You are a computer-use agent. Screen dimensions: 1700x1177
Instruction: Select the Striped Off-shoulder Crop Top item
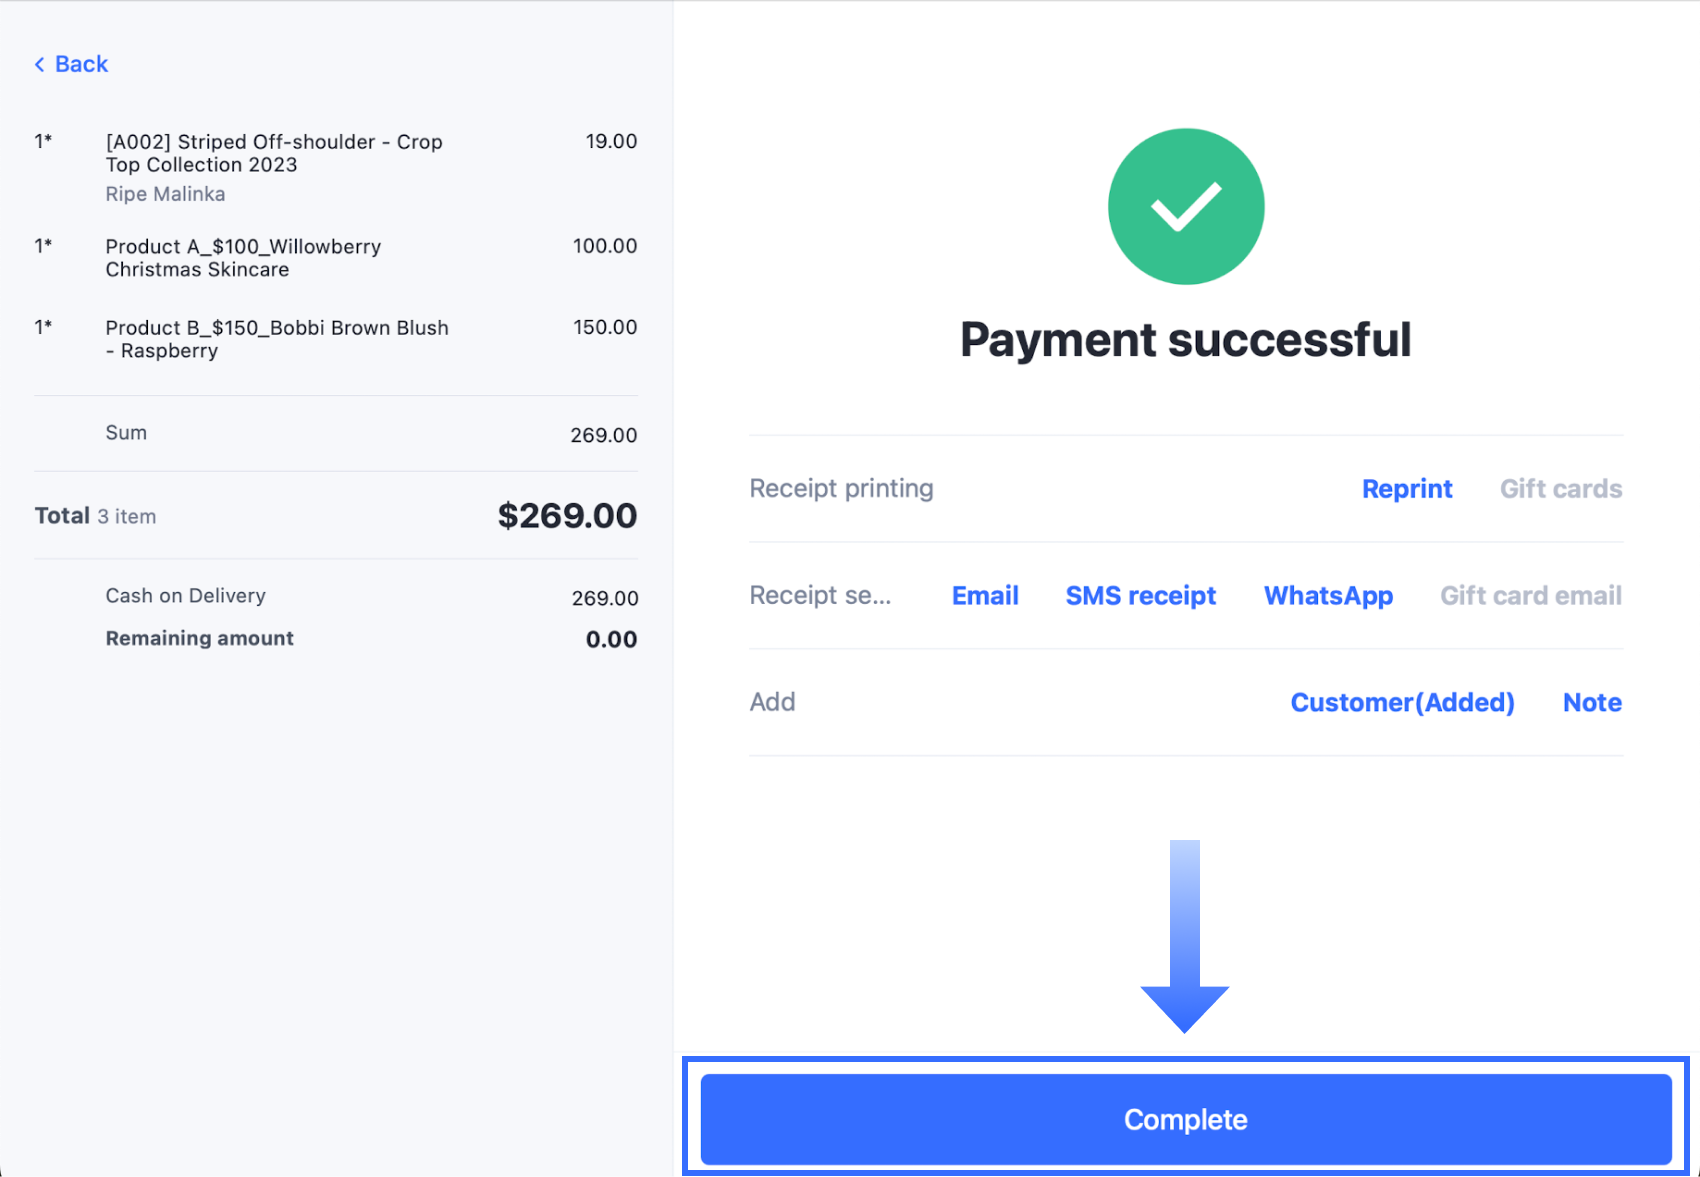pyautogui.click(x=274, y=153)
